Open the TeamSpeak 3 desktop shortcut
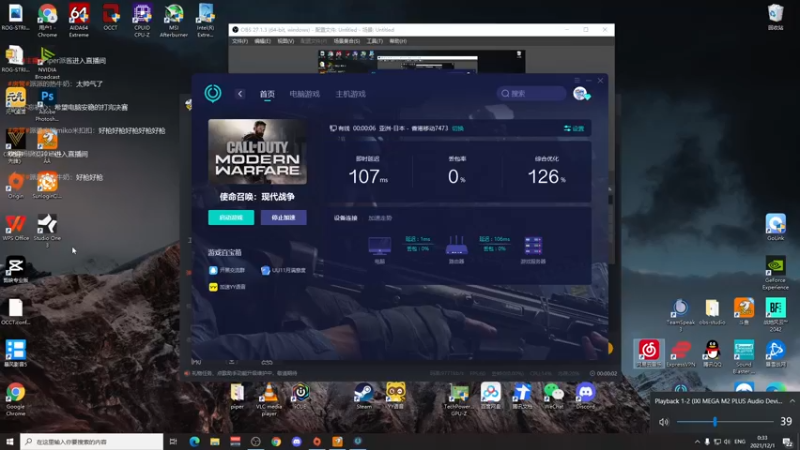Image resolution: width=800 pixels, height=450 pixels. [681, 315]
